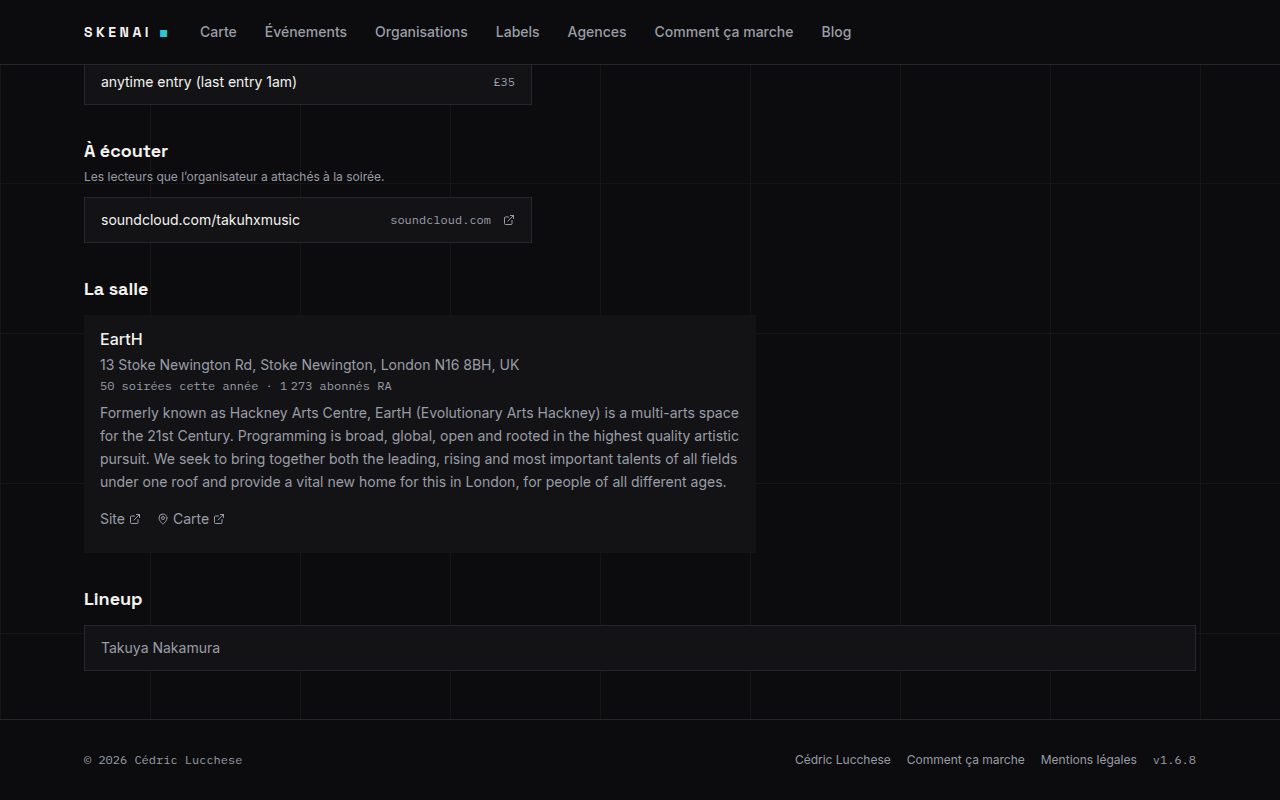Image resolution: width=1280 pixels, height=800 pixels.
Task: Open footer Comment ça marche link
Action: (x=966, y=760)
